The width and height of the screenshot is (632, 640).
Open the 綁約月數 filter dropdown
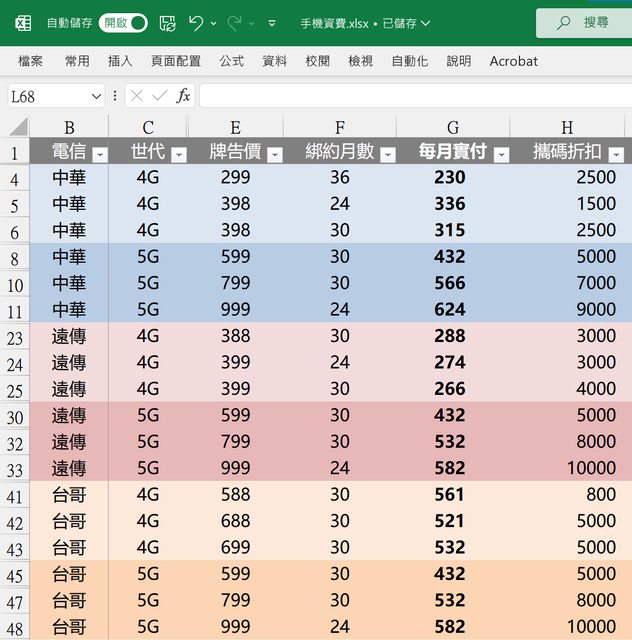(x=387, y=154)
